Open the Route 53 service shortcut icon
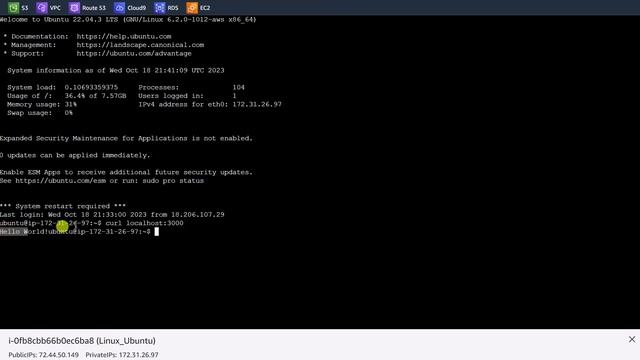This screenshot has height=360, width=640. [x=74, y=7]
